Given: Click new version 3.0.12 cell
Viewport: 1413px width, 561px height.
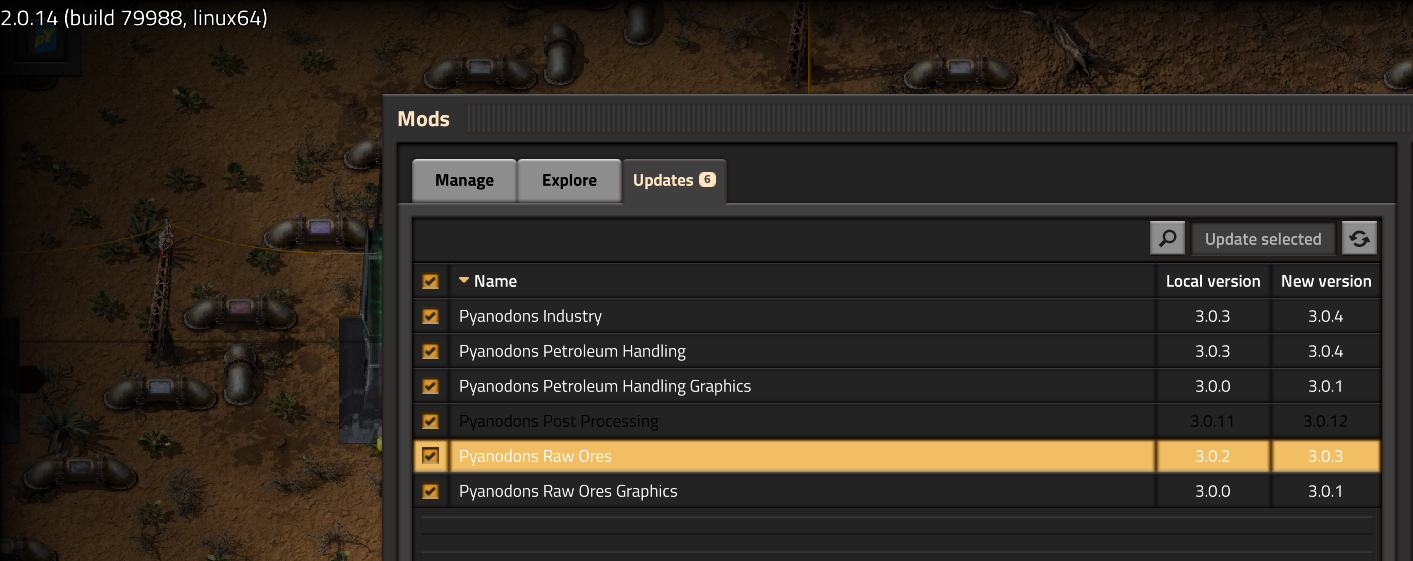Looking at the screenshot, I should (x=1326, y=422).
